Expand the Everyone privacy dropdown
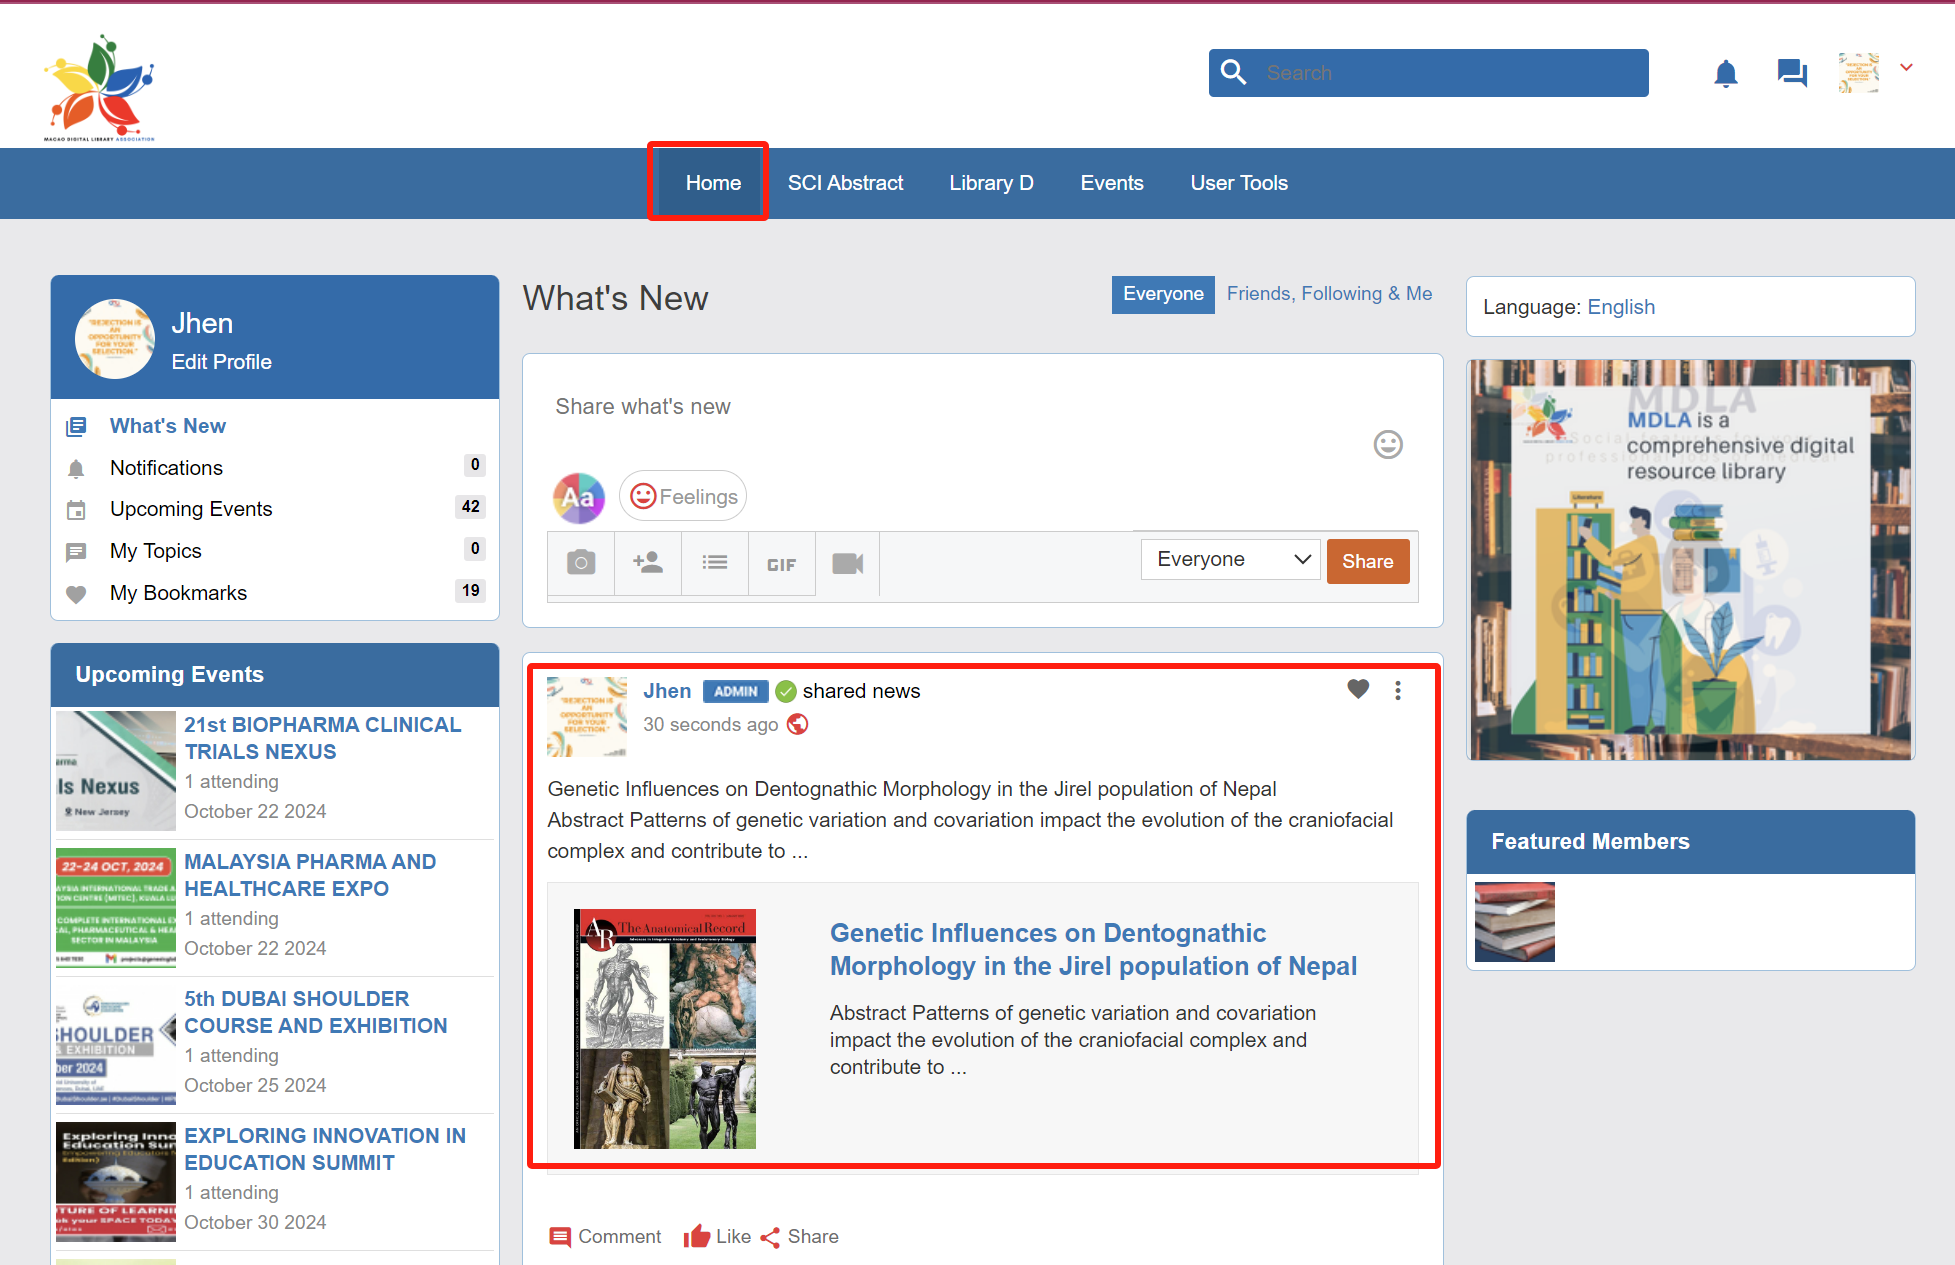The height and width of the screenshot is (1265, 1955). click(x=1231, y=560)
